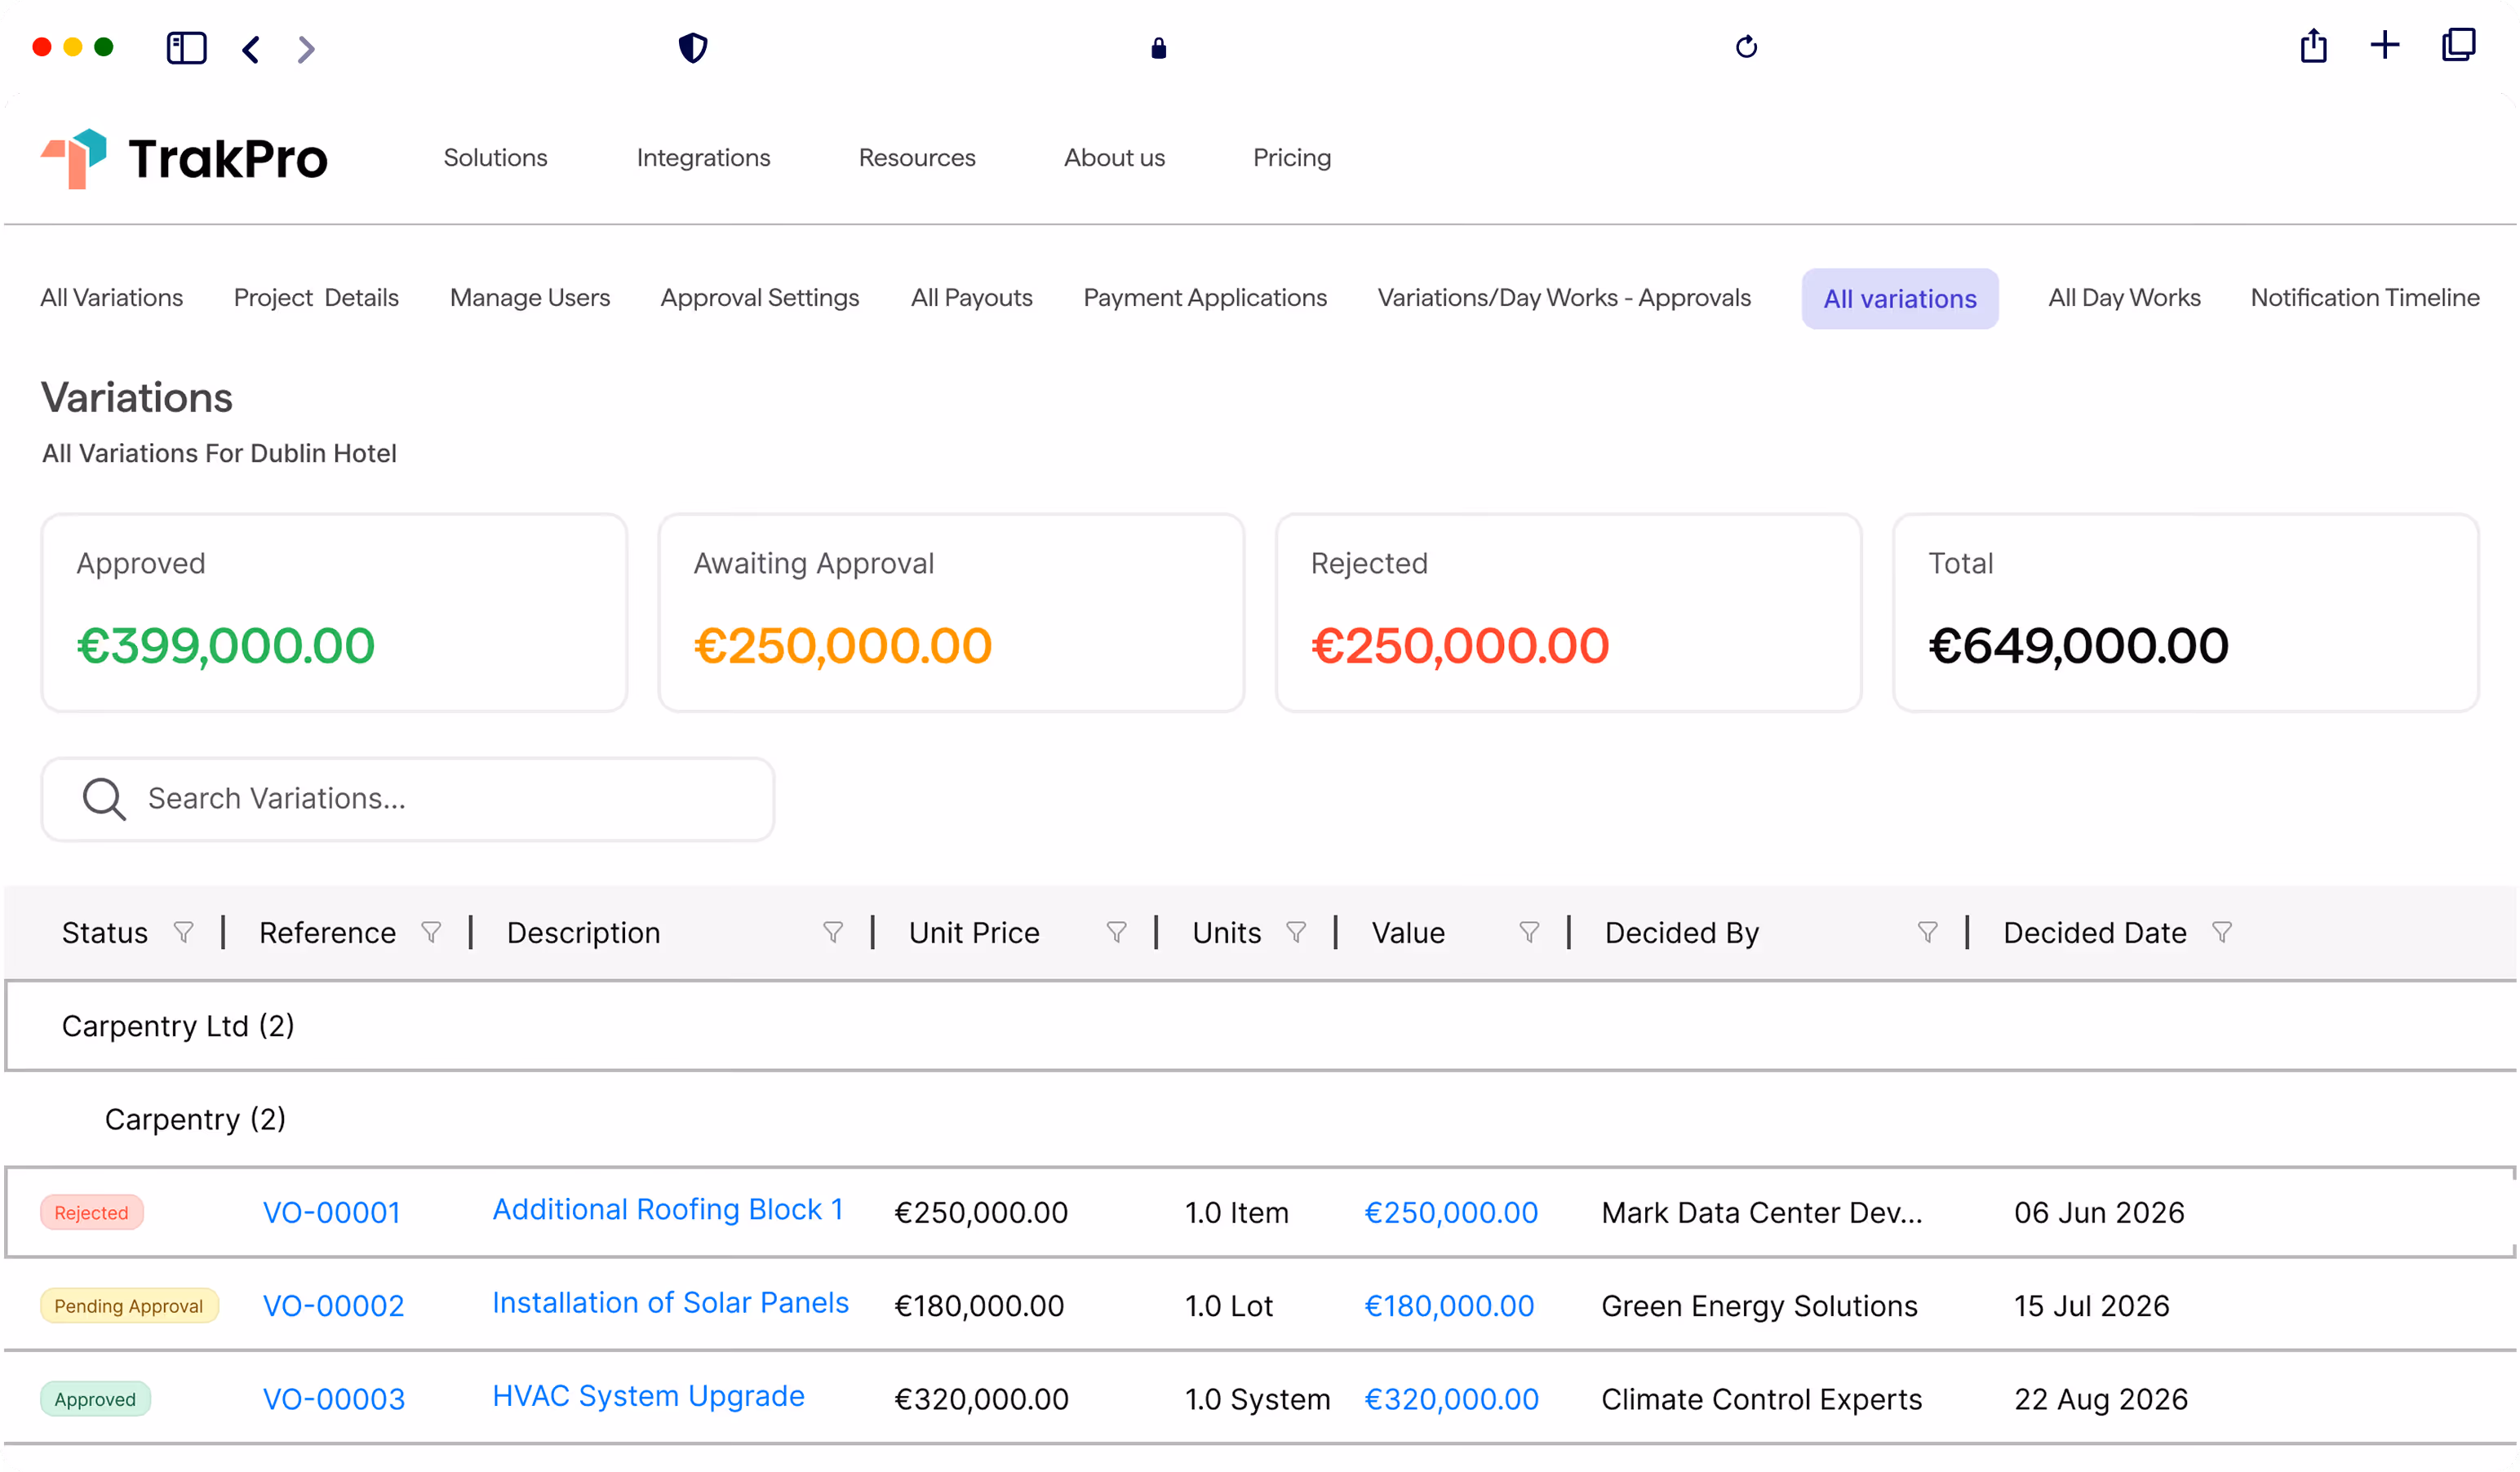Image resolution: width=2520 pixels, height=1472 pixels.
Task: Click the '22 Aug 2026' date cell
Action: [2101, 1399]
